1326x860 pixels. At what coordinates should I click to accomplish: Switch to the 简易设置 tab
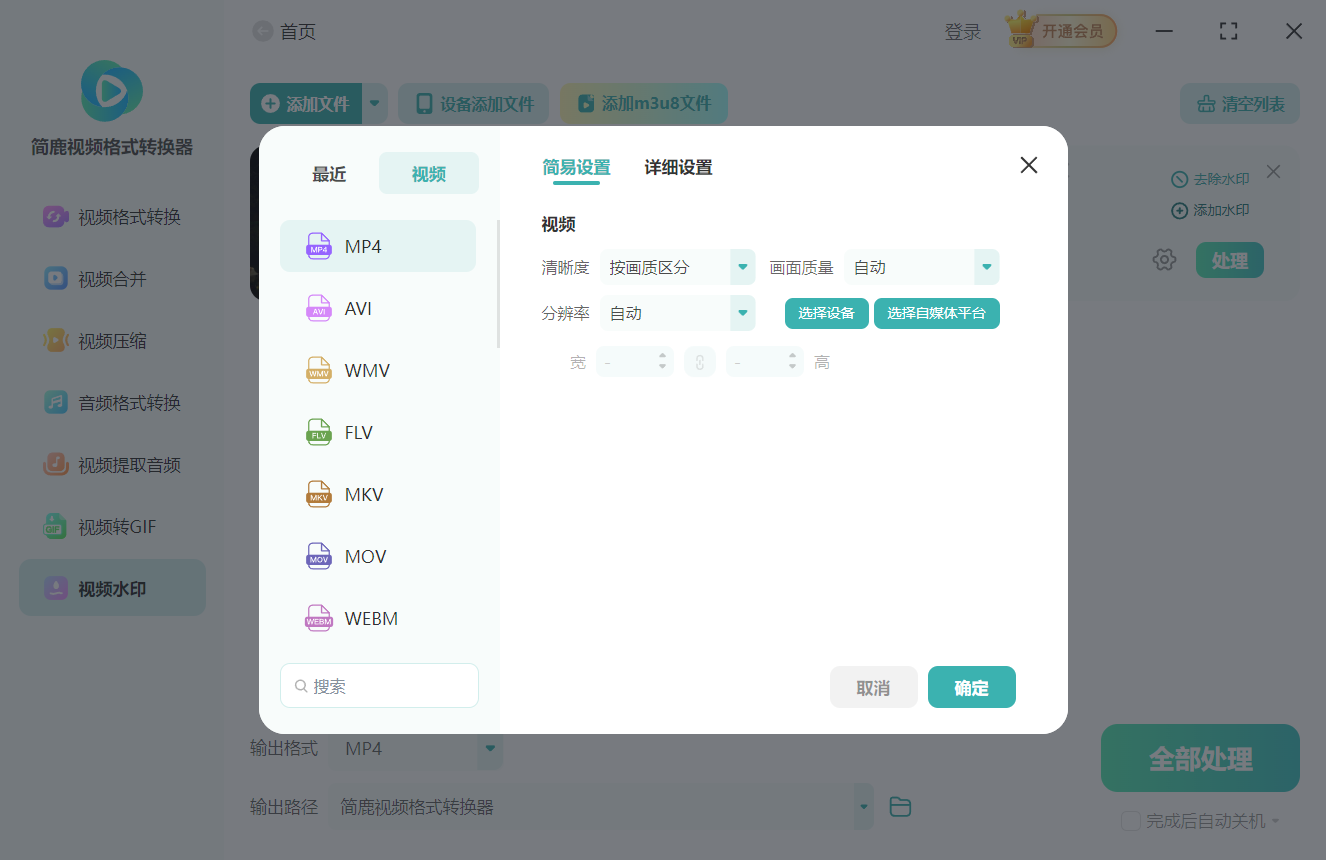tap(576, 168)
